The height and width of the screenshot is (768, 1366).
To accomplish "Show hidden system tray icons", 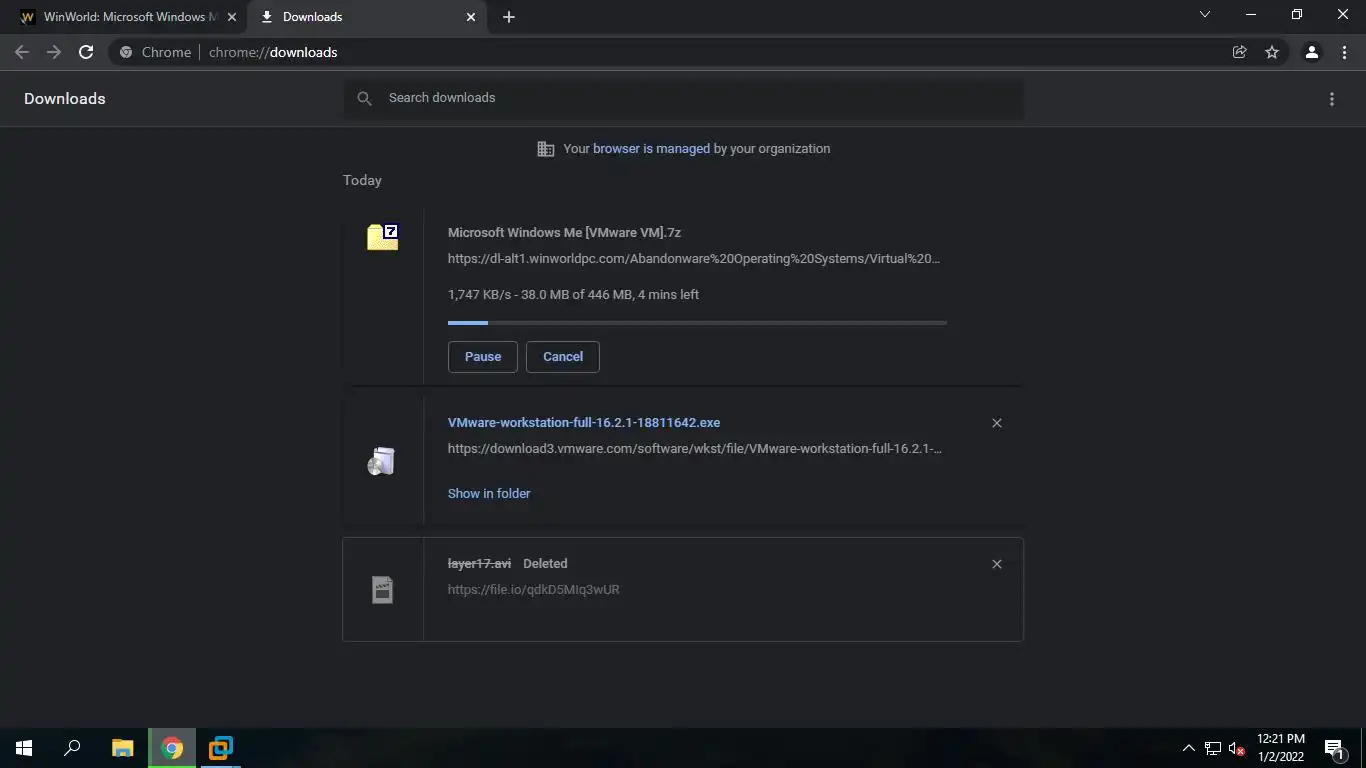I will [1189, 748].
